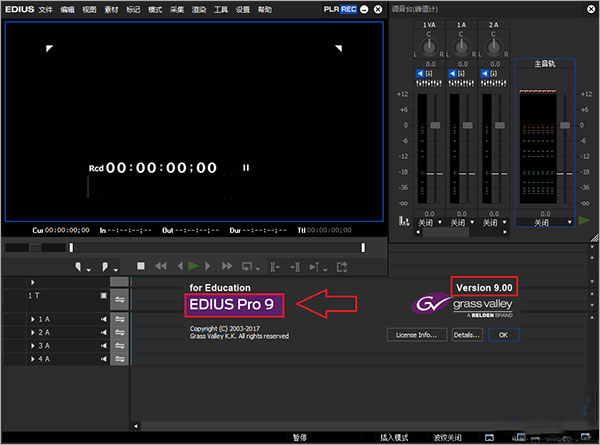This screenshot has height=445, width=600.
Task: Click the previous edit point icon
Action: tap(275, 267)
